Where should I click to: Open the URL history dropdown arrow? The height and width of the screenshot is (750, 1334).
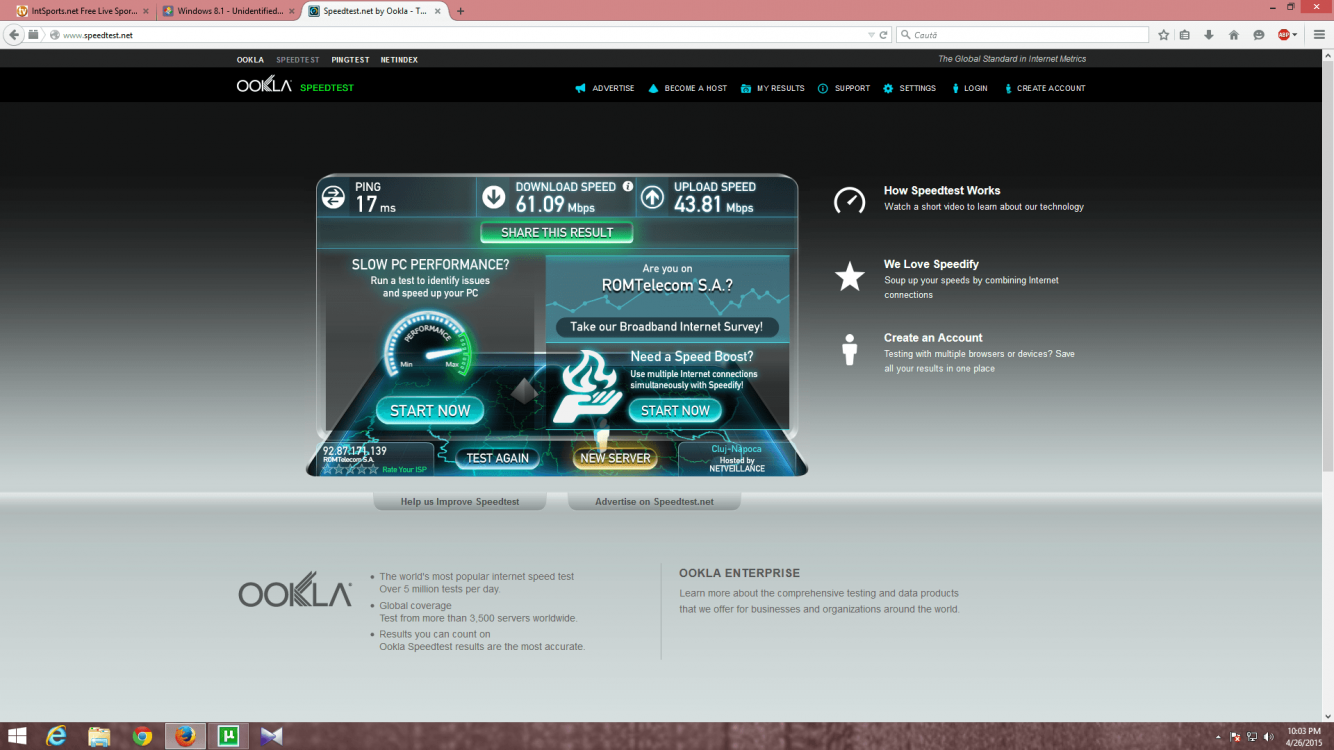pos(871,35)
